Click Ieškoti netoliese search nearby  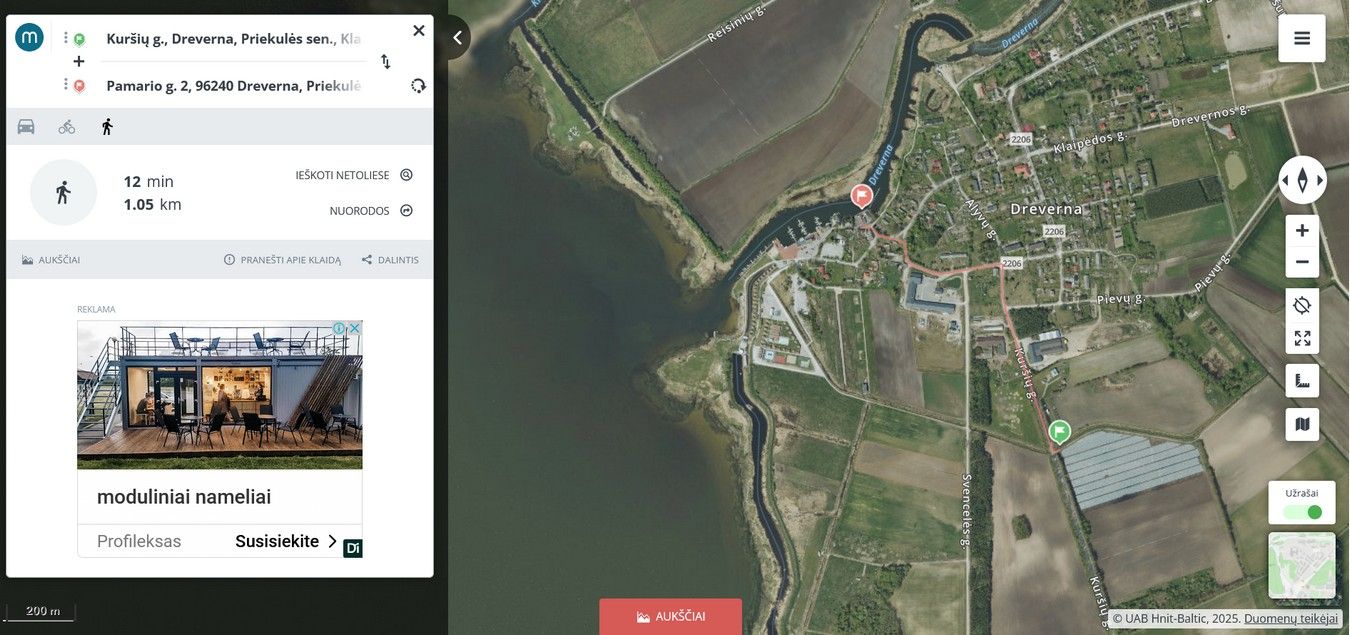tap(354, 175)
